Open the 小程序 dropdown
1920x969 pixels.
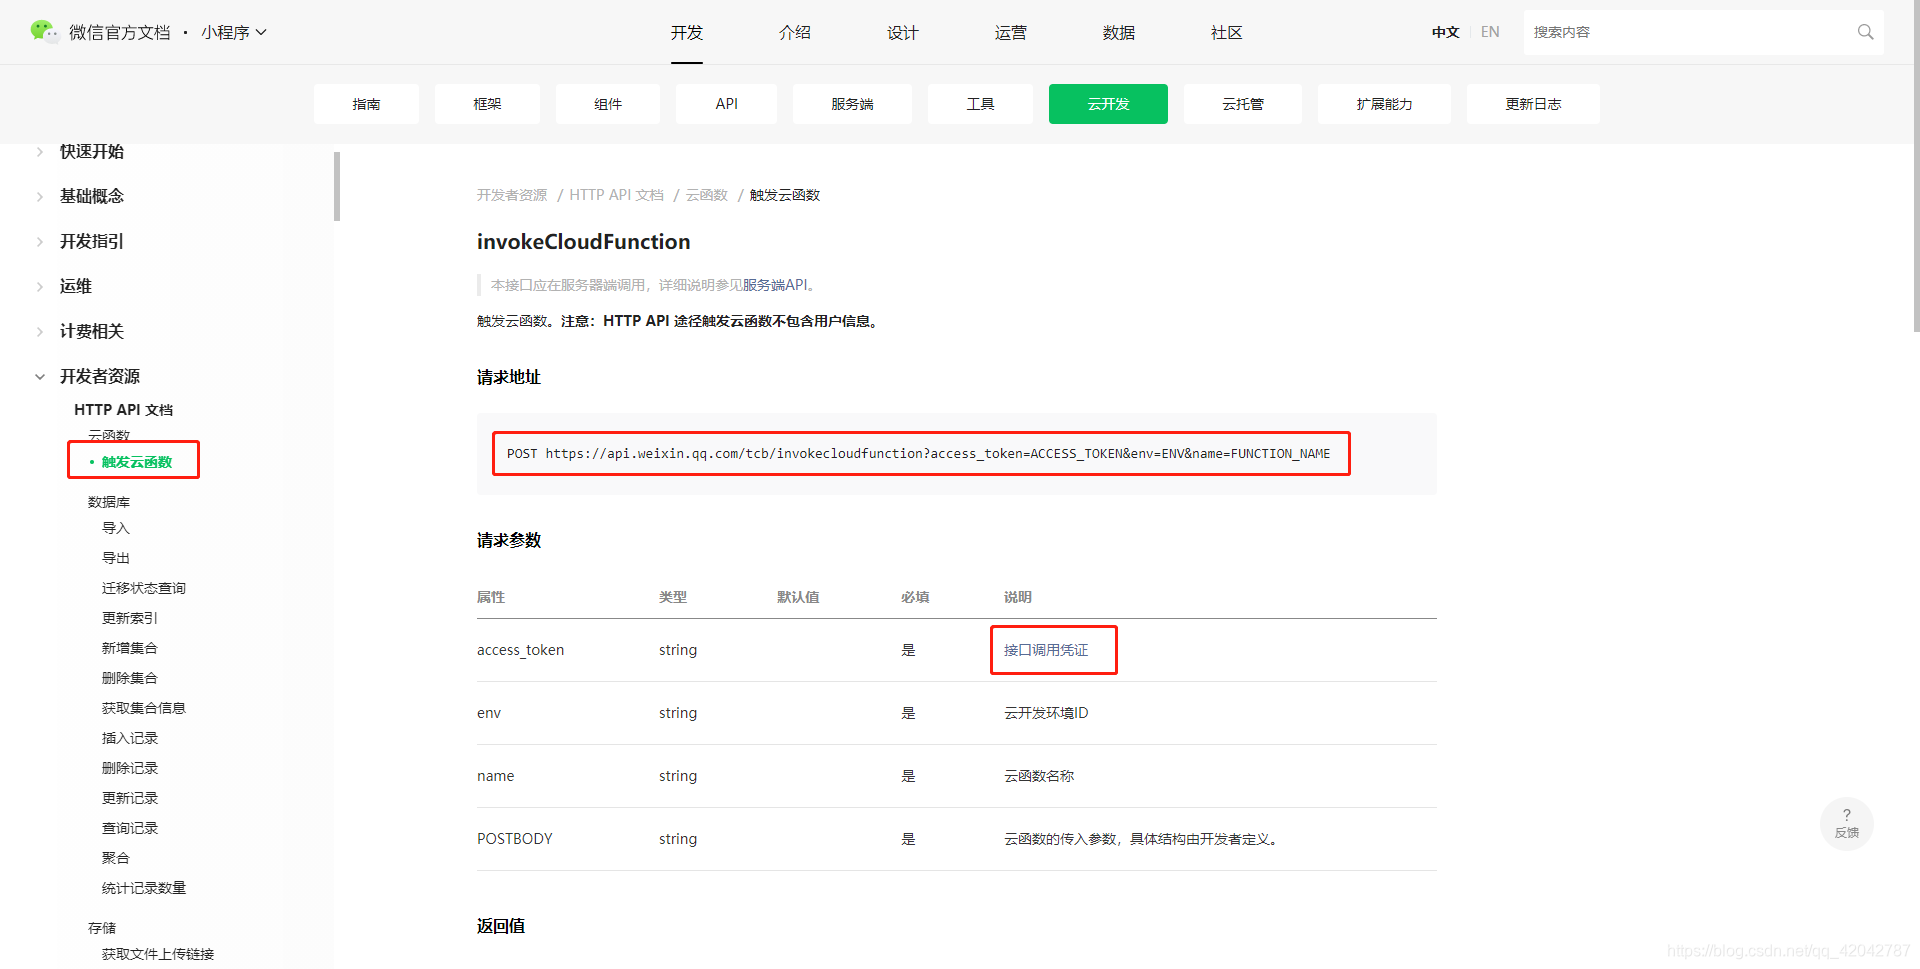point(234,32)
